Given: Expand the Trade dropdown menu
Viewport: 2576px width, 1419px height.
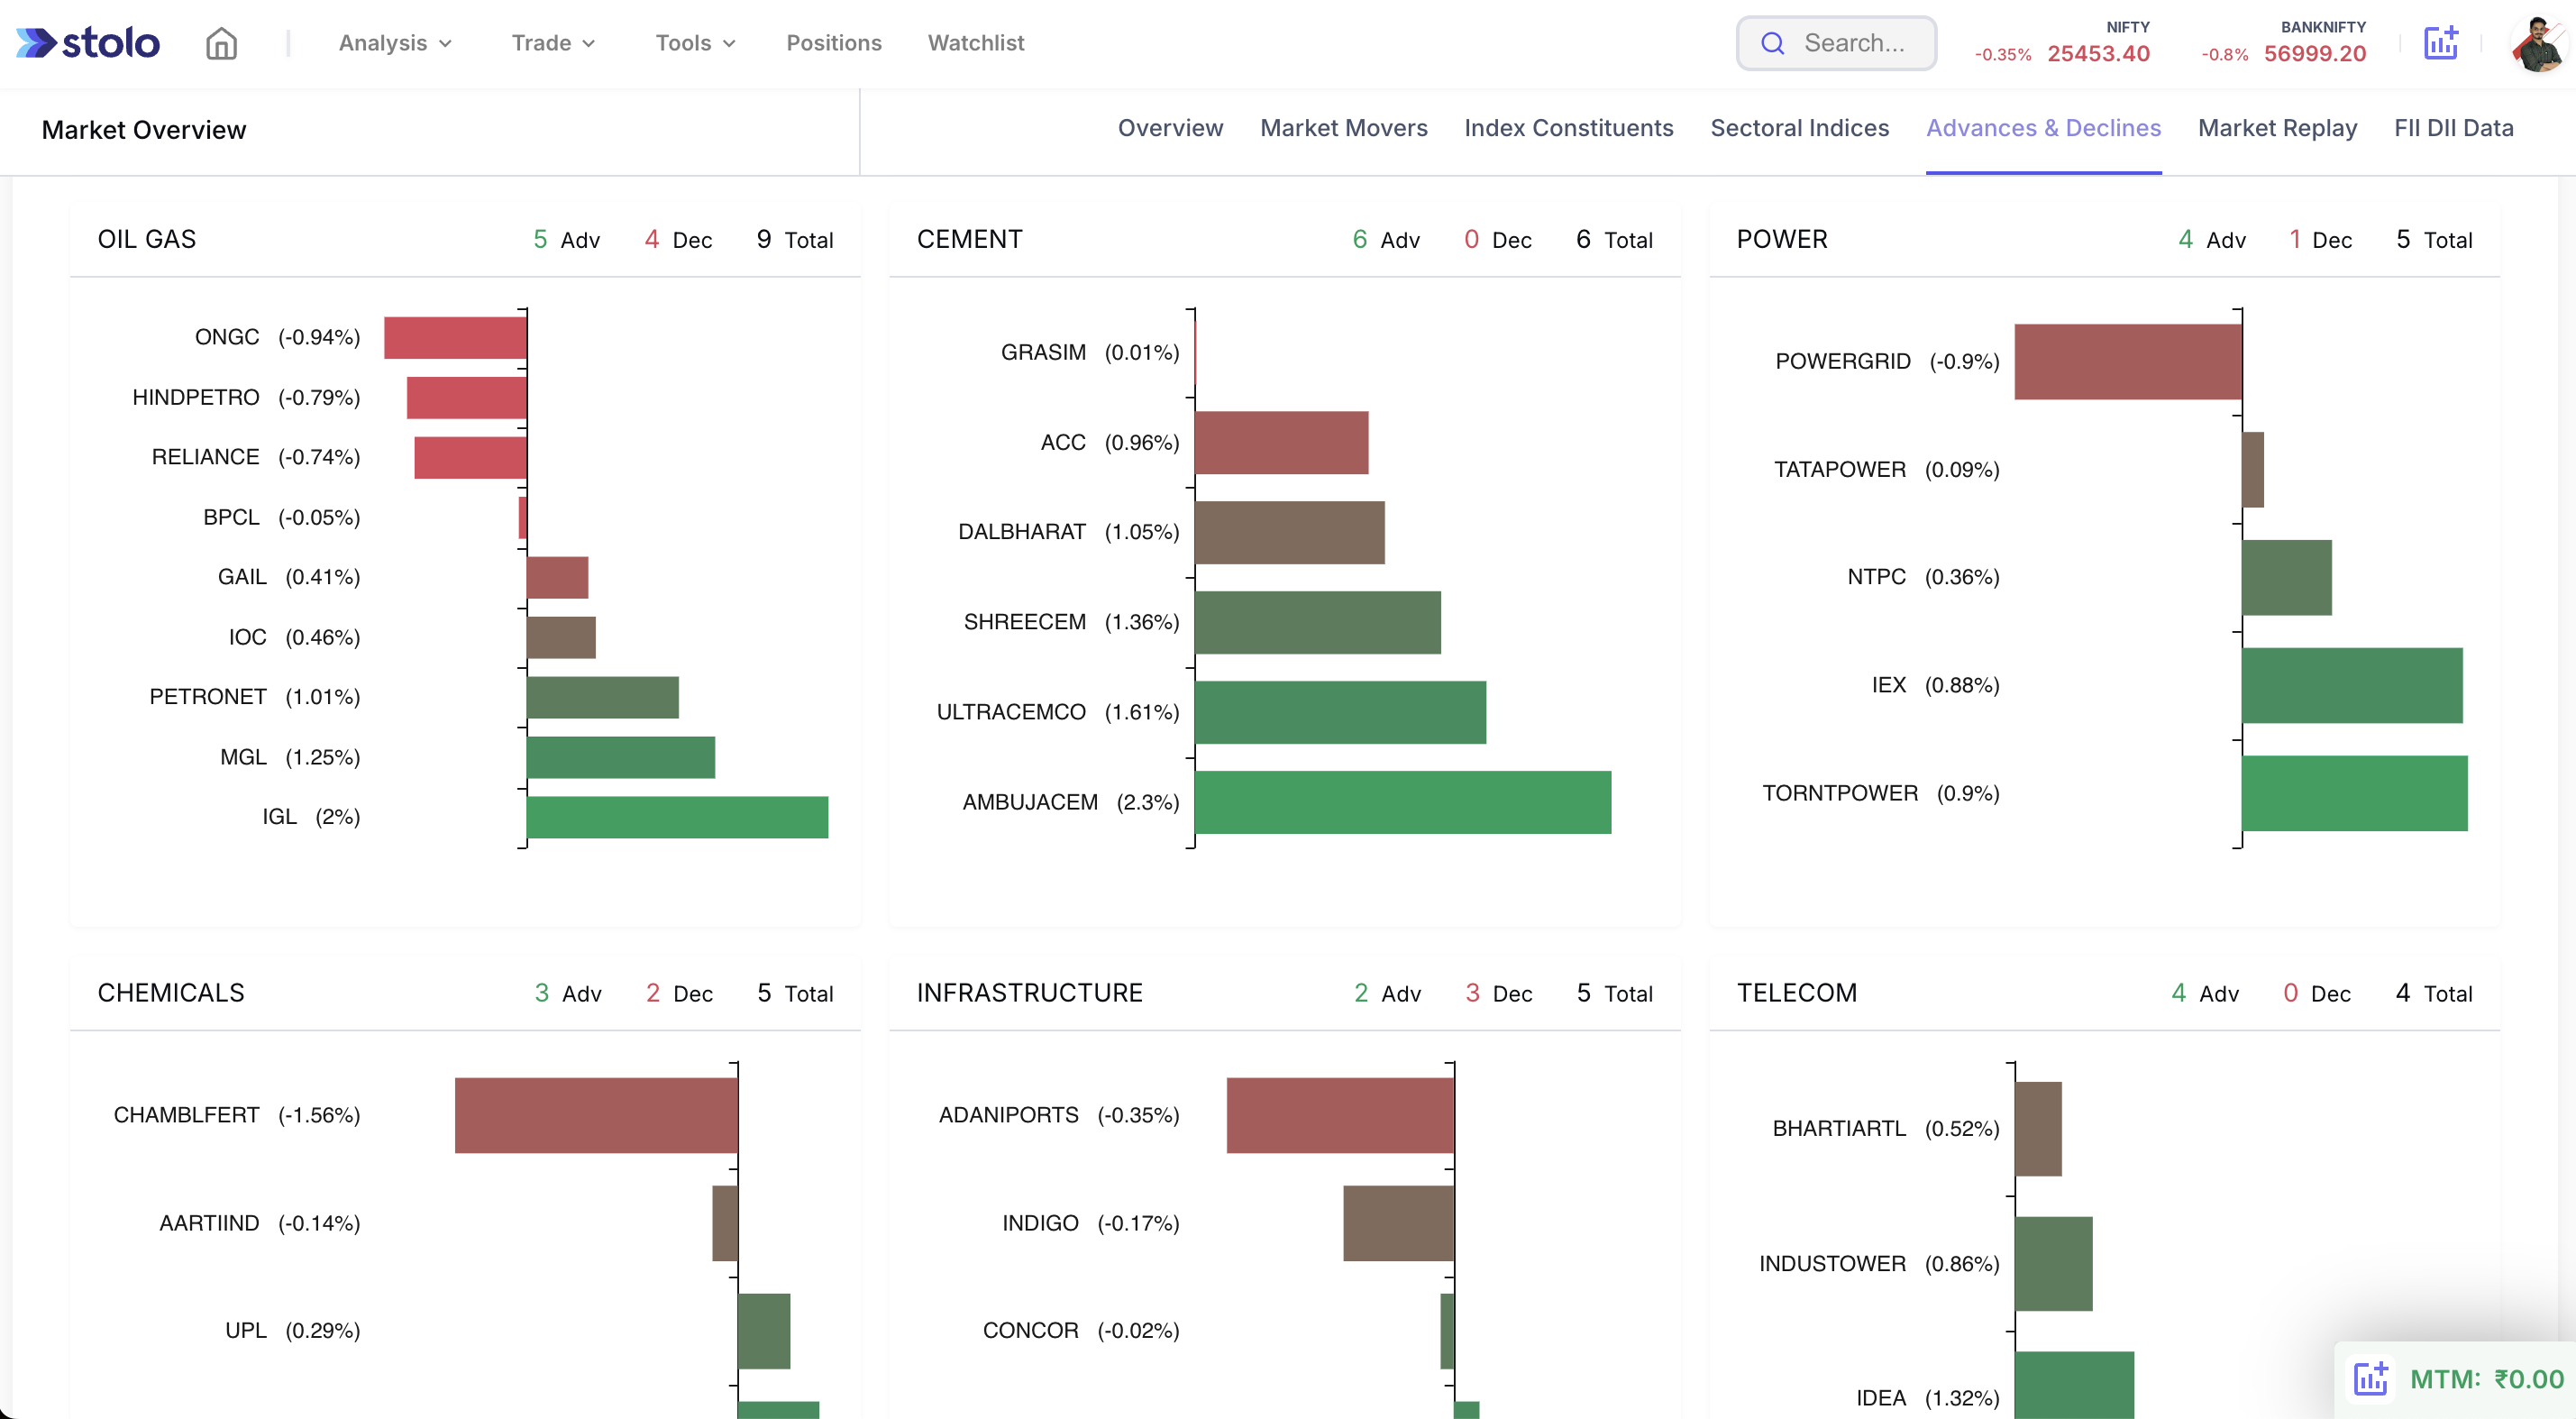Looking at the screenshot, I should click(x=553, y=43).
